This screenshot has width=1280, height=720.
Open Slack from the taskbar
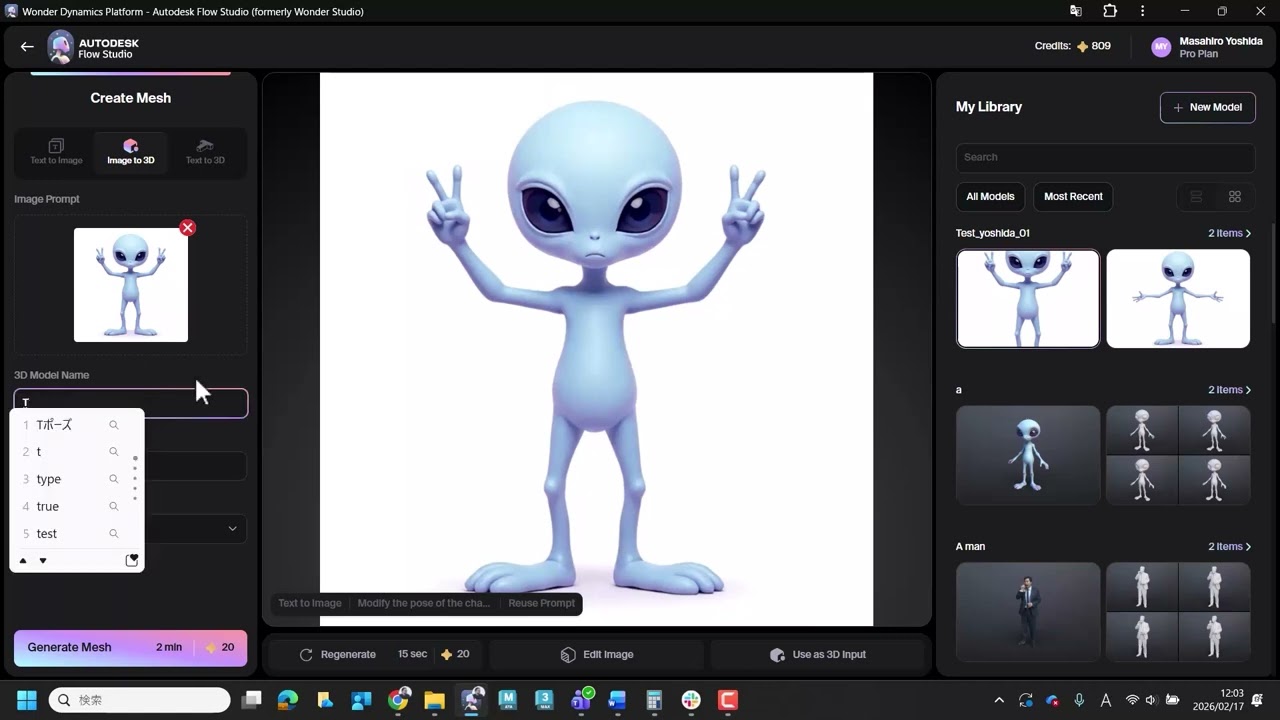click(691, 700)
